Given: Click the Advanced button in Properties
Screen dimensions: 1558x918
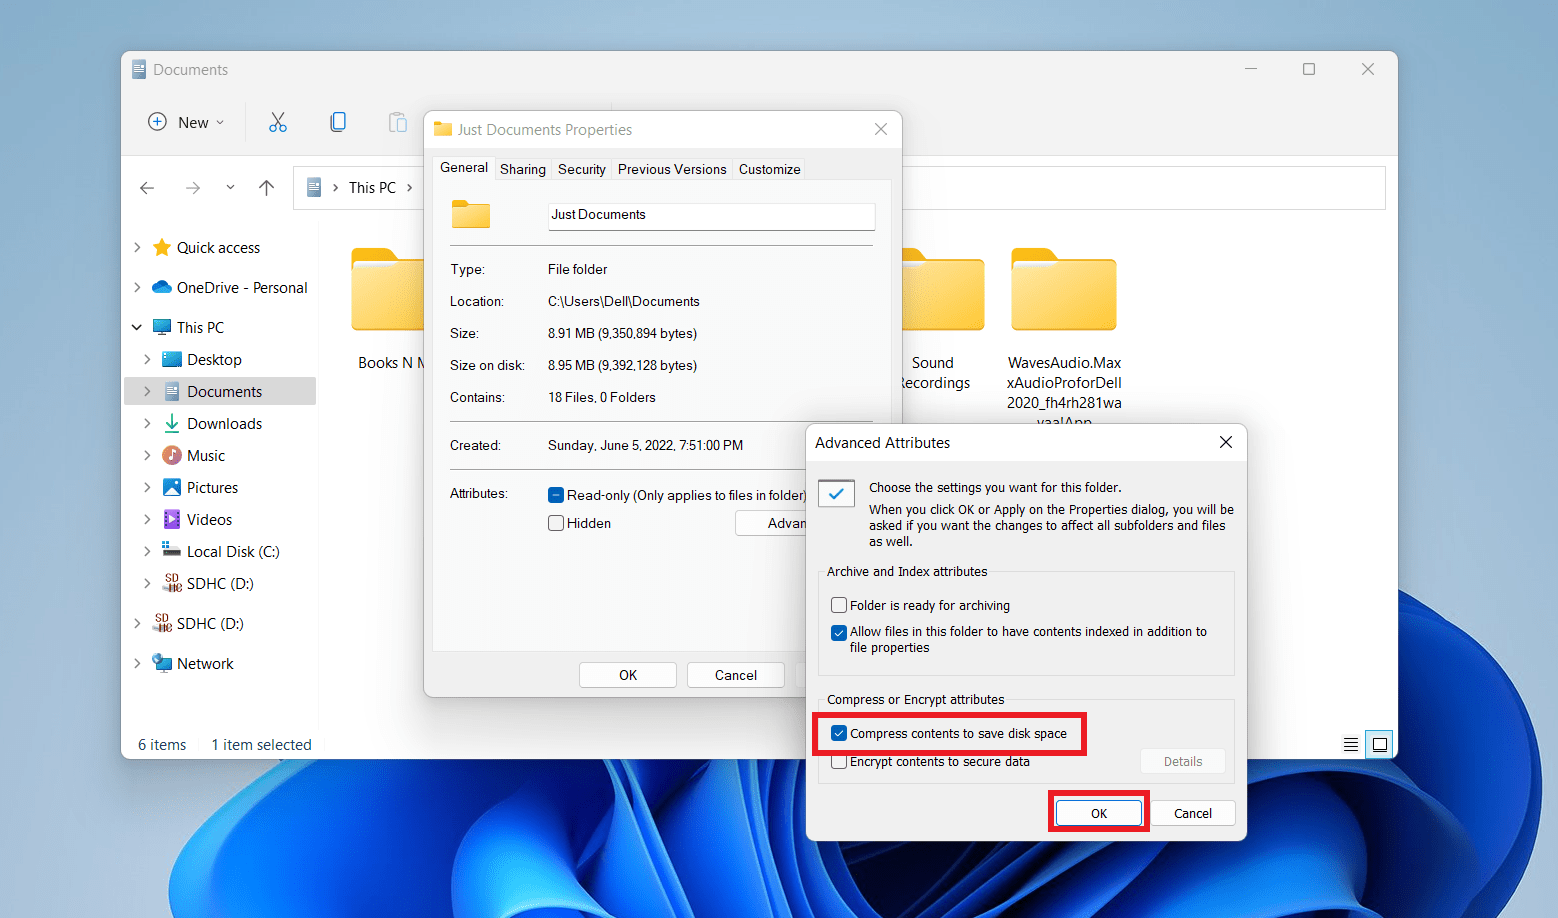Looking at the screenshot, I should tap(771, 523).
